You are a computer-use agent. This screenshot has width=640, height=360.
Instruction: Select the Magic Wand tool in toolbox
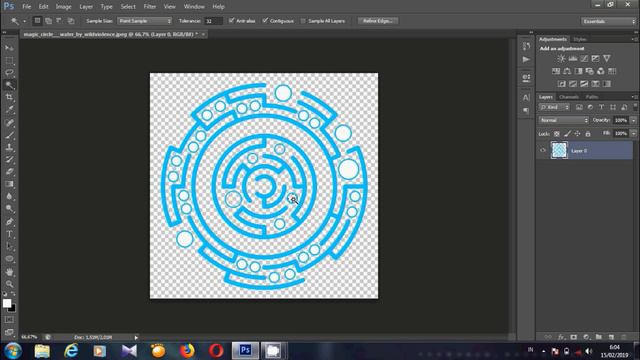click(x=9, y=85)
